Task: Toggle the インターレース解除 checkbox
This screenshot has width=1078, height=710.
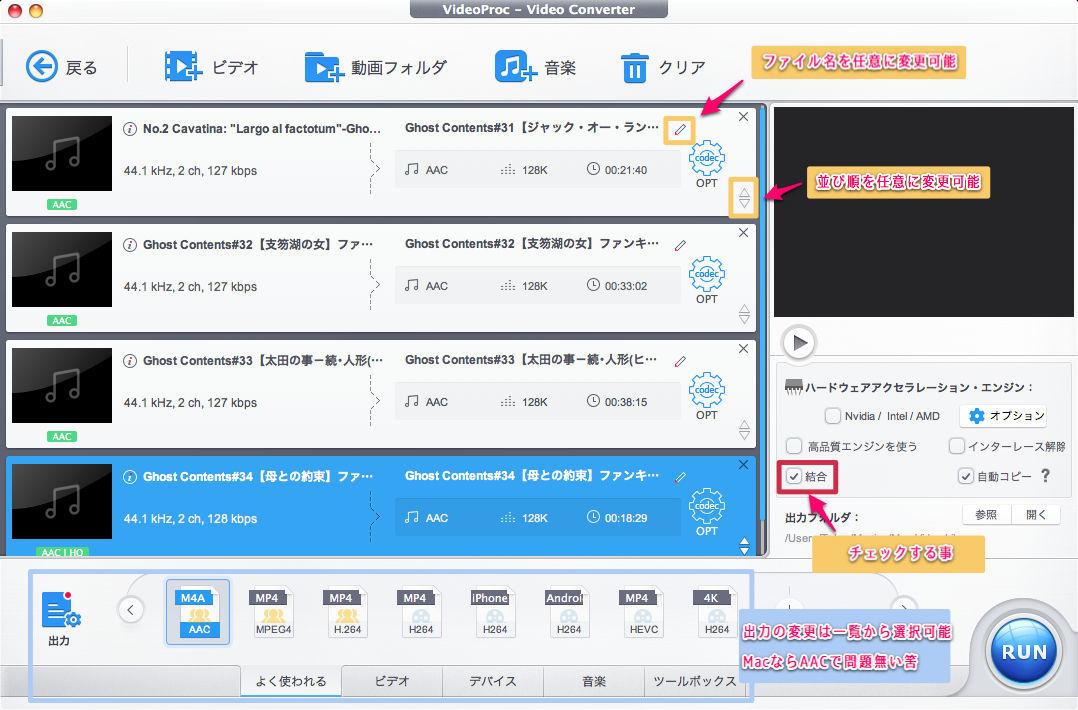Action: (956, 446)
